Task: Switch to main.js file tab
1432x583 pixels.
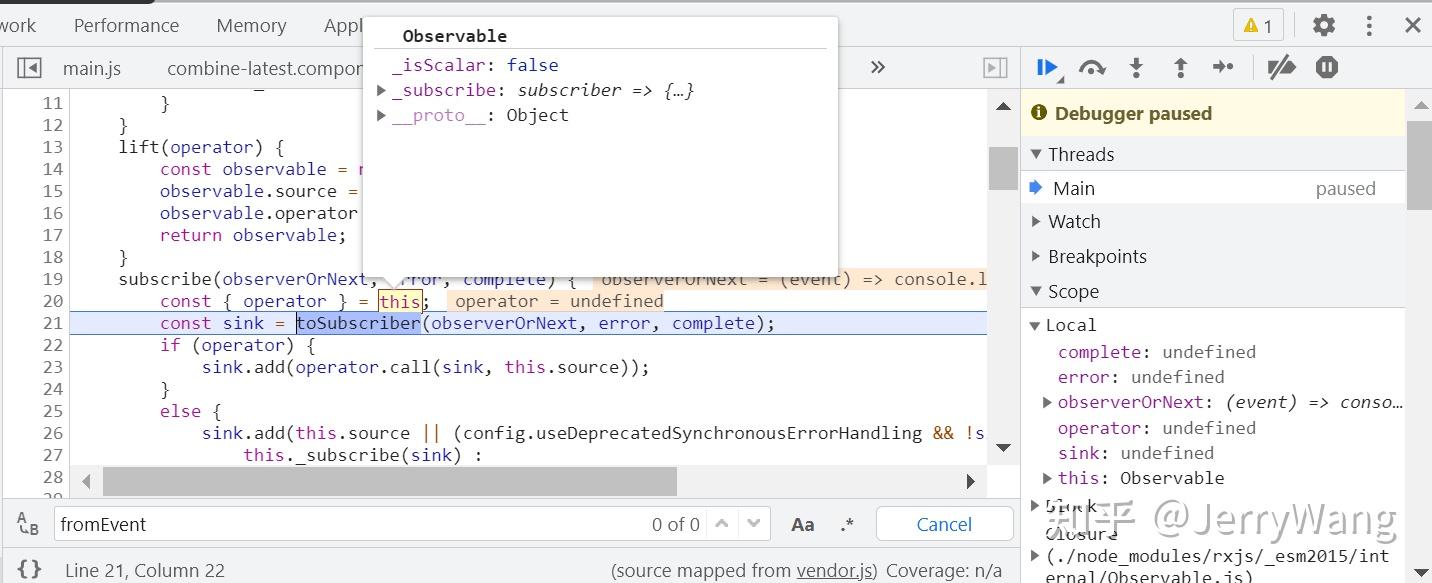Action: pos(92,68)
